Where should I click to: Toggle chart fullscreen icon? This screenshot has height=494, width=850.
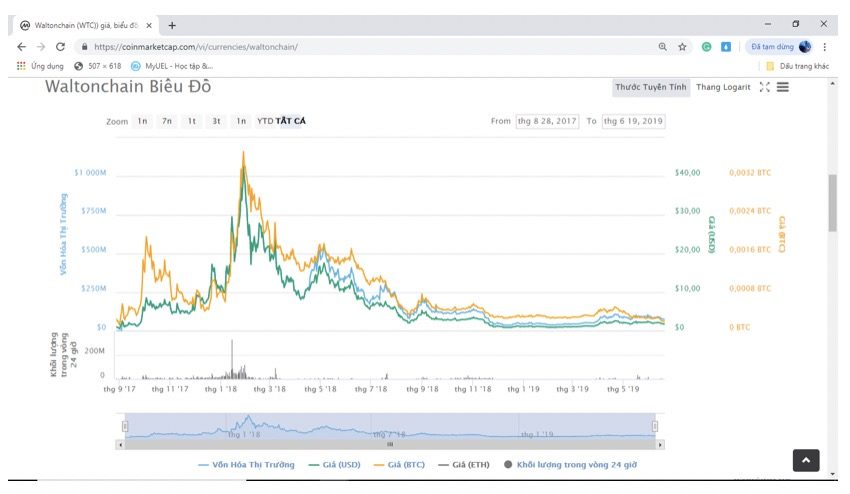(x=764, y=87)
